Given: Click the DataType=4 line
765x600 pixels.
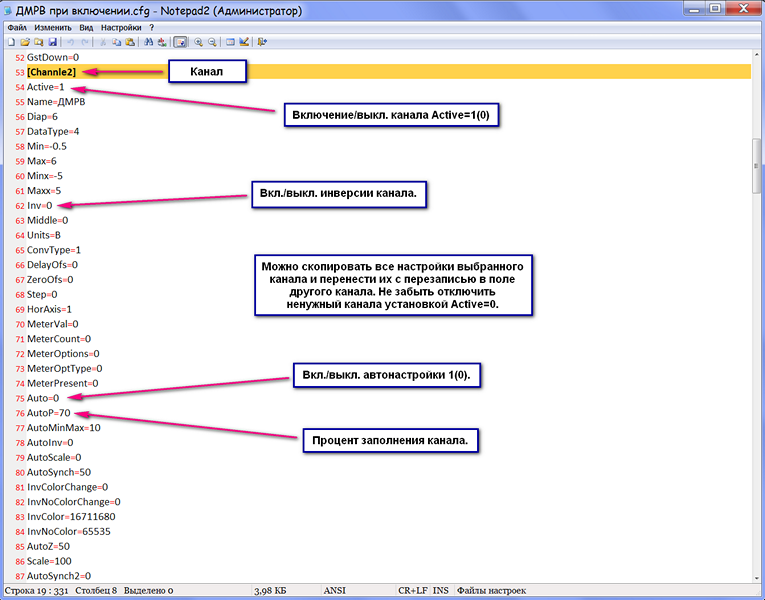Looking at the screenshot, I should click(53, 132).
